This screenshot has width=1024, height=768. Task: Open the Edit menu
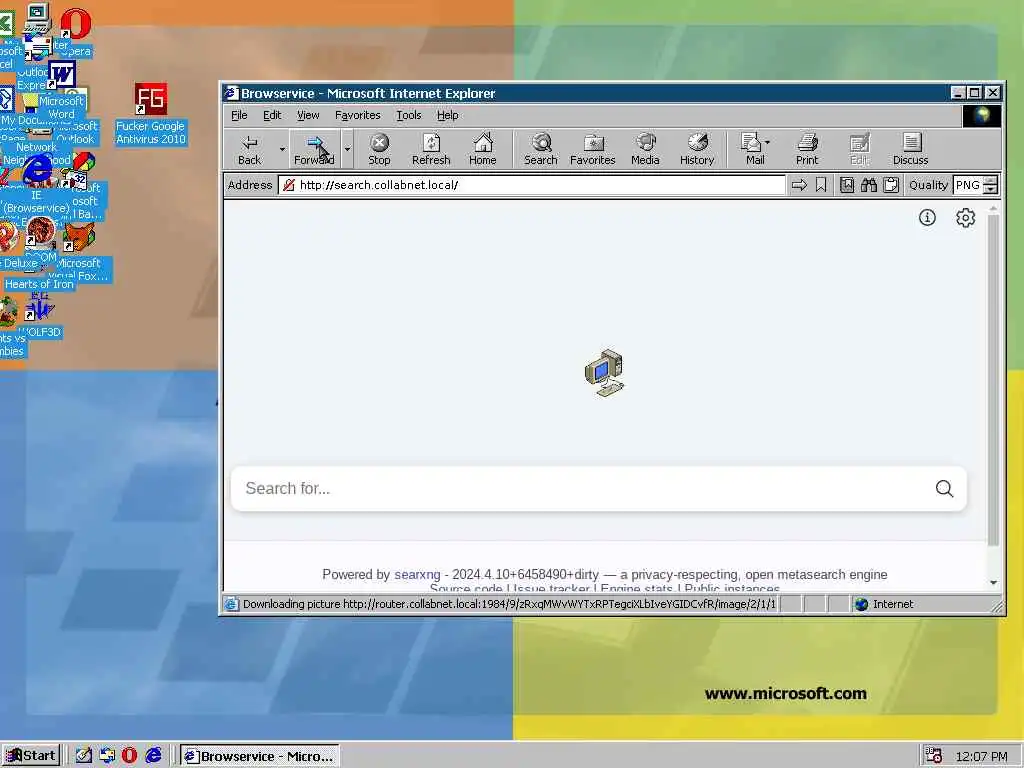272,116
